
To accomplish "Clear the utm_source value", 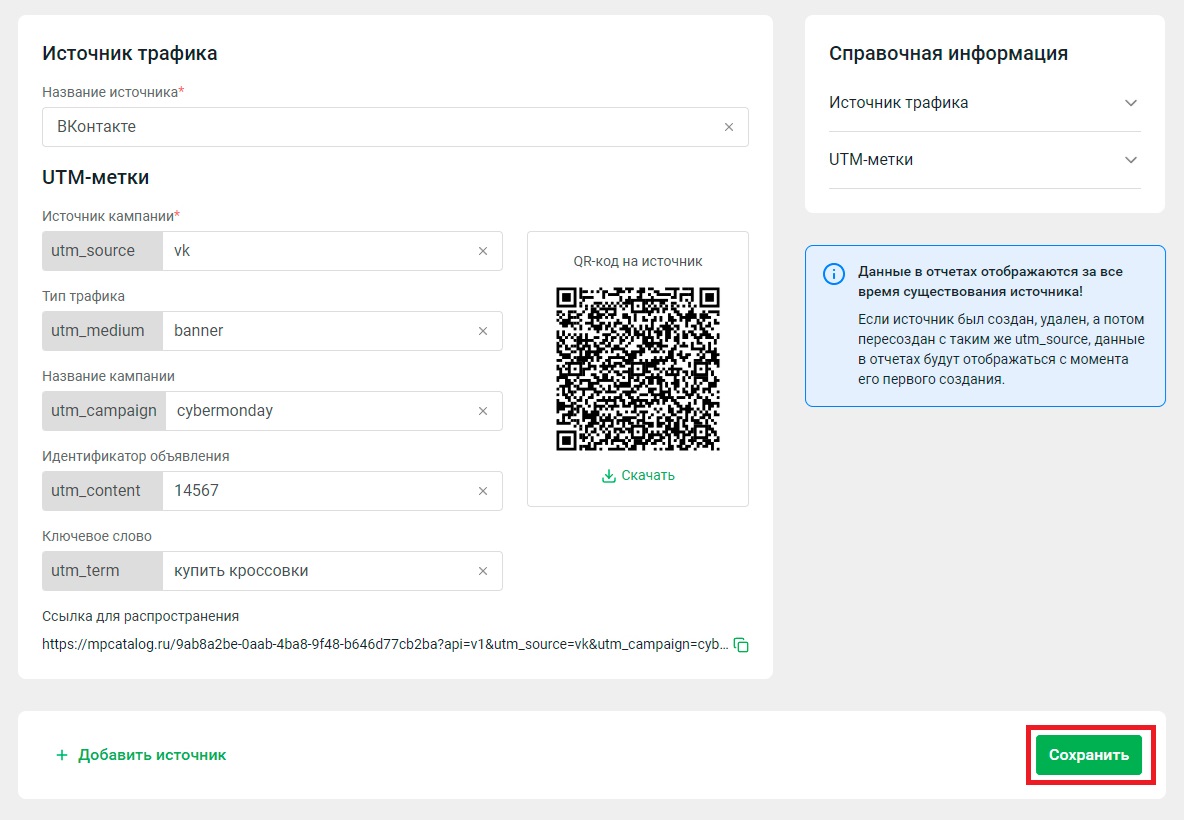I will click(x=483, y=251).
